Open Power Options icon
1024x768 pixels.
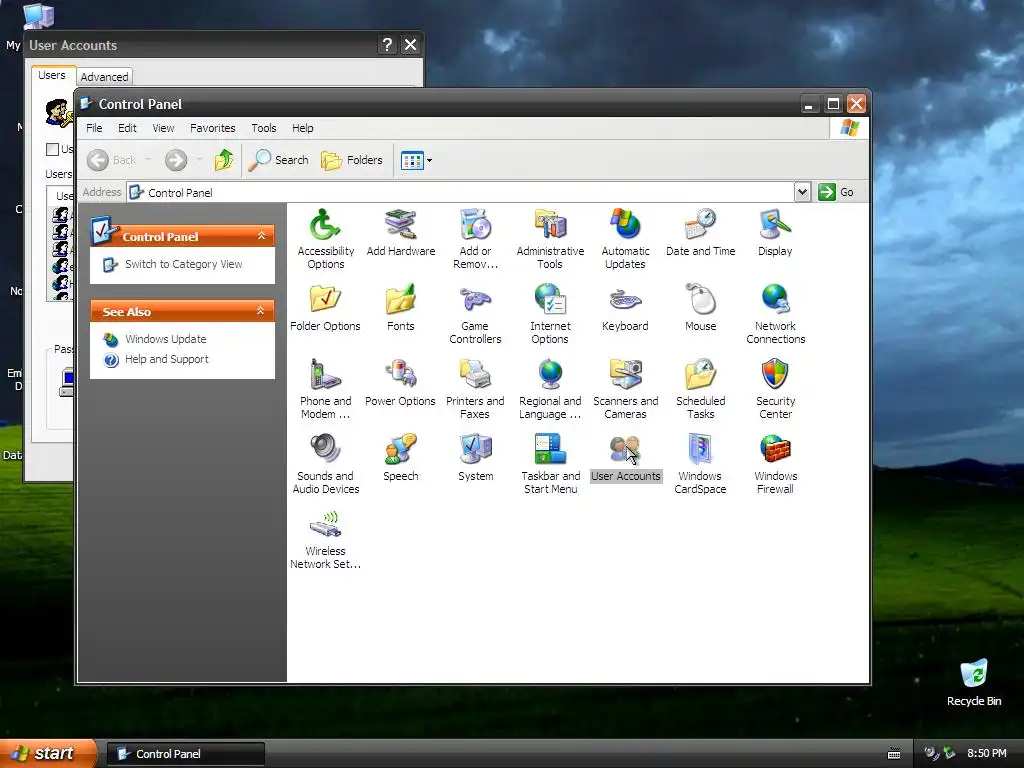tap(400, 383)
